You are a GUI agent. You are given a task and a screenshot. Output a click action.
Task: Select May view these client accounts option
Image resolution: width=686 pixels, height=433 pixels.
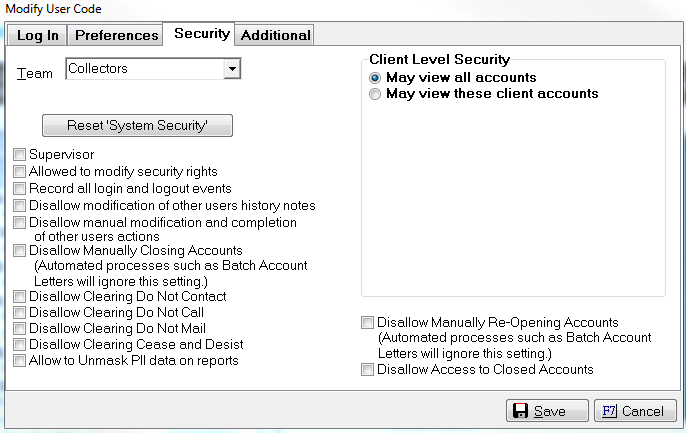click(x=376, y=94)
